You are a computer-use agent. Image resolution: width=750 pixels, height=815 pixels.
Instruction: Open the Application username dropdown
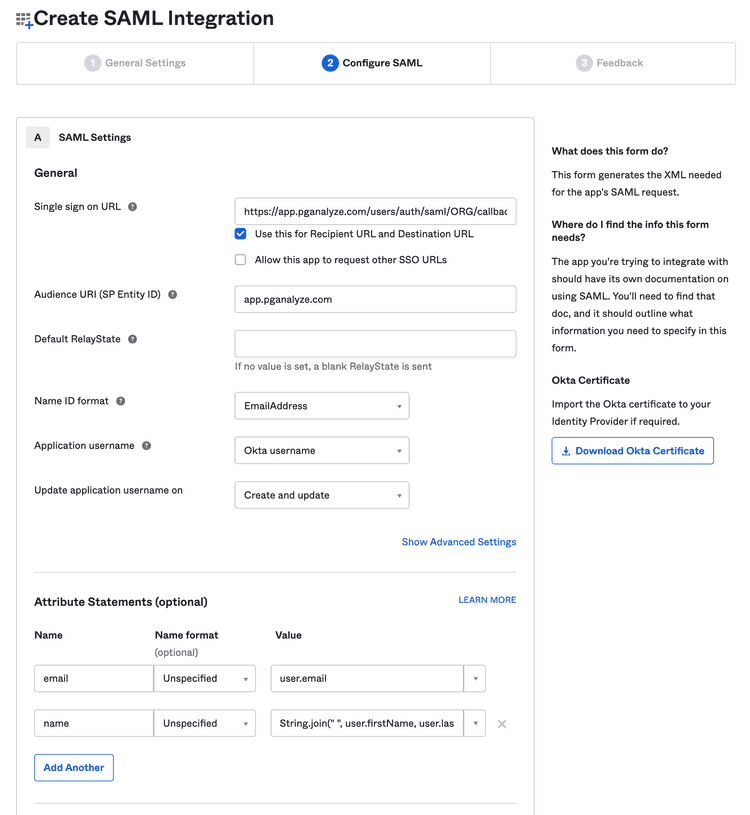tap(322, 451)
